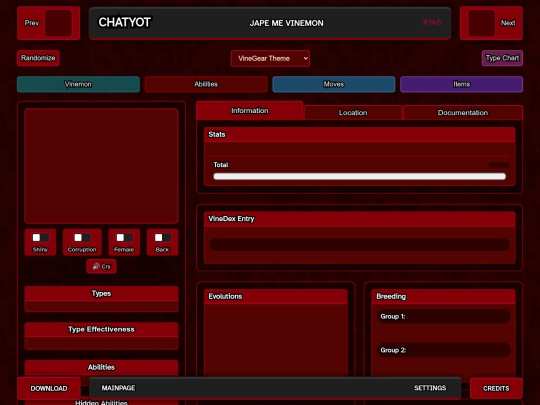Go to the Next Vinemon
This screenshot has height=405, width=540.
tap(491, 23)
